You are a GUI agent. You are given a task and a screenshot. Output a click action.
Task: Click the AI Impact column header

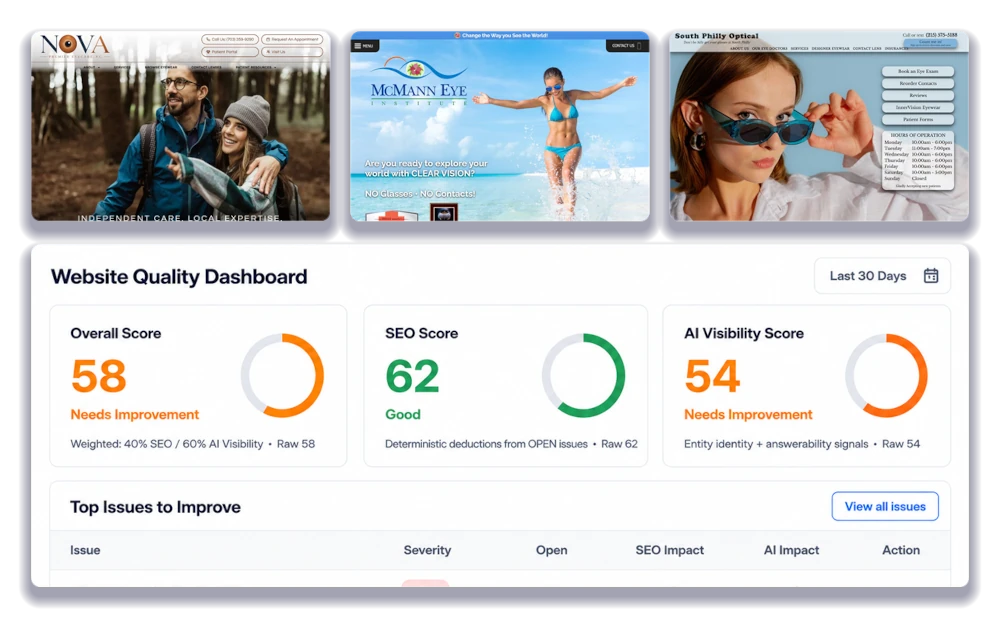pos(791,550)
